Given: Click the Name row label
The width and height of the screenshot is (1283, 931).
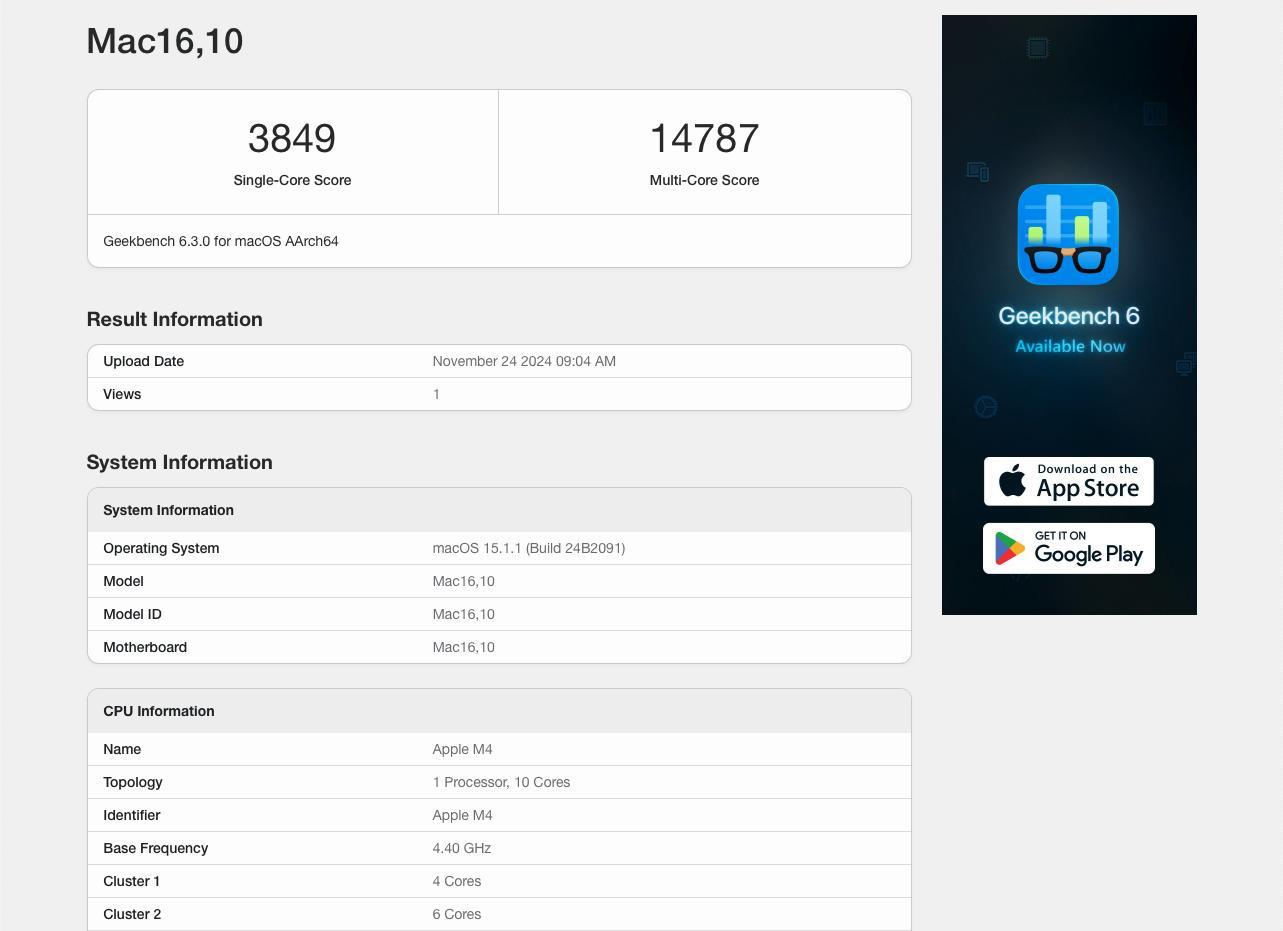Looking at the screenshot, I should [122, 749].
